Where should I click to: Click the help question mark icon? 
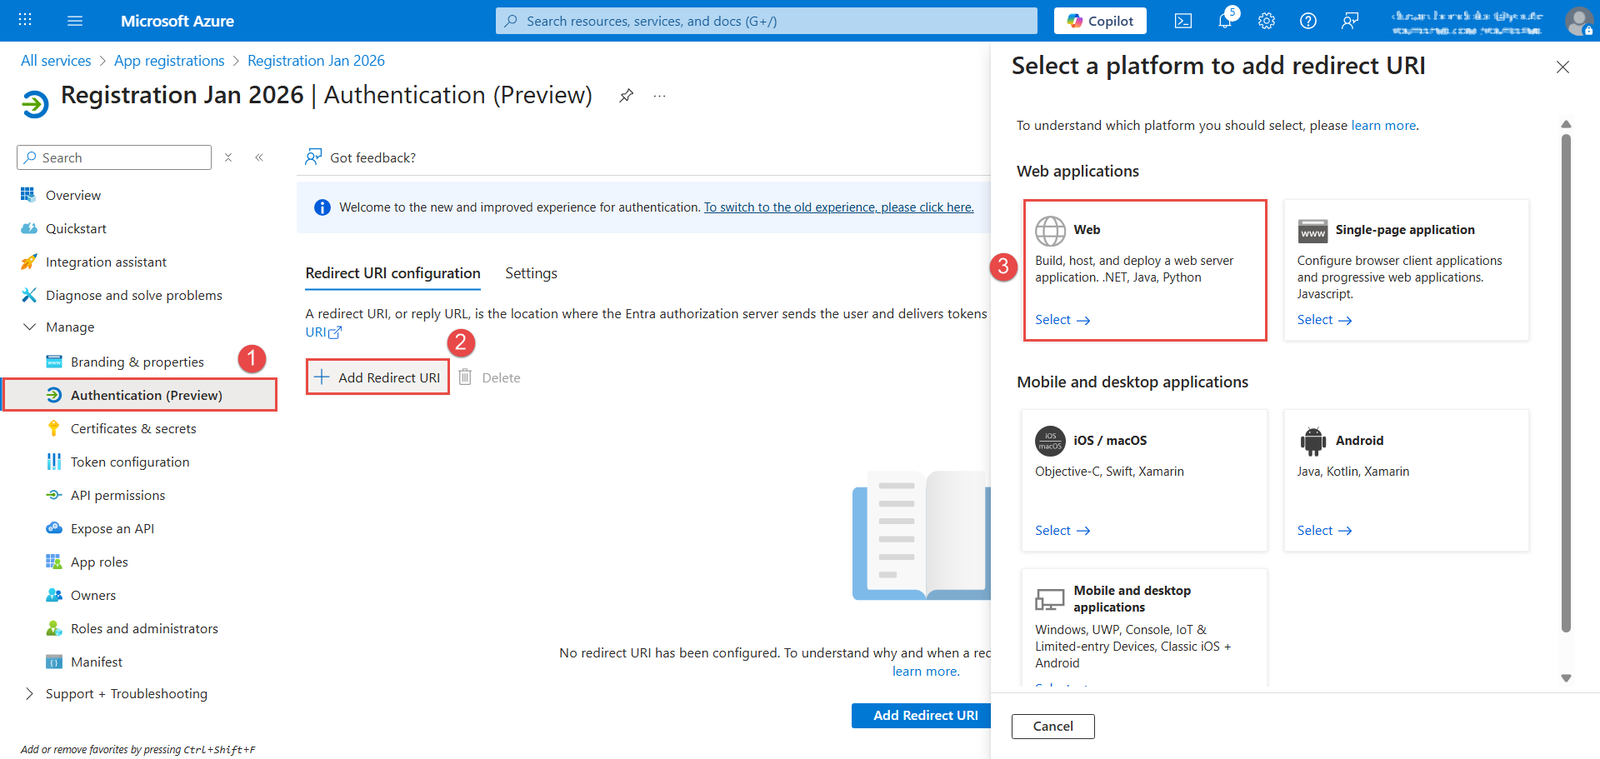tap(1308, 21)
